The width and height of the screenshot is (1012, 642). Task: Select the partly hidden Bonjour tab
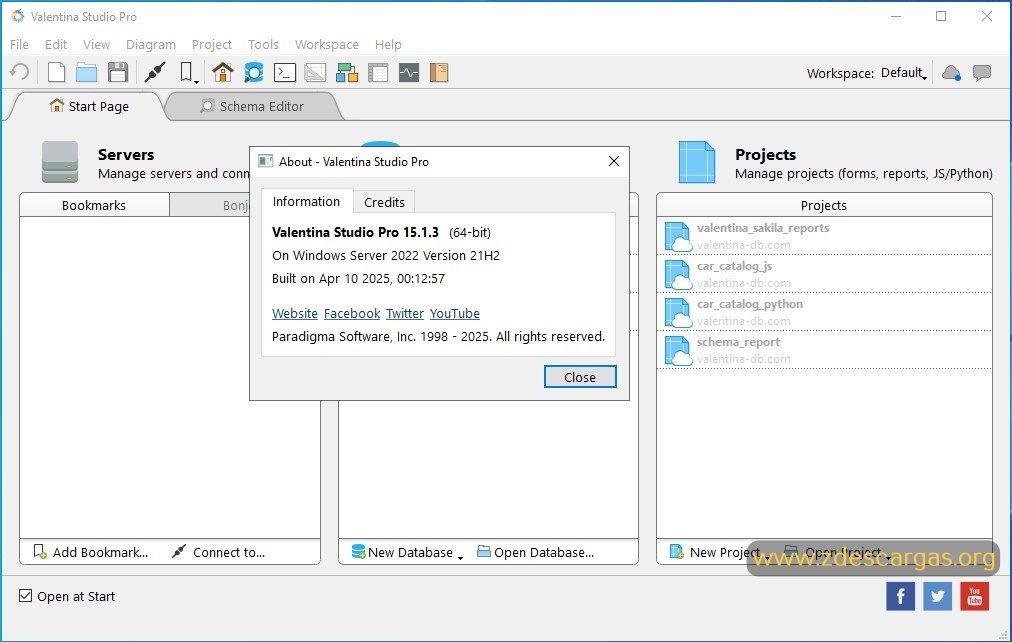click(x=210, y=205)
